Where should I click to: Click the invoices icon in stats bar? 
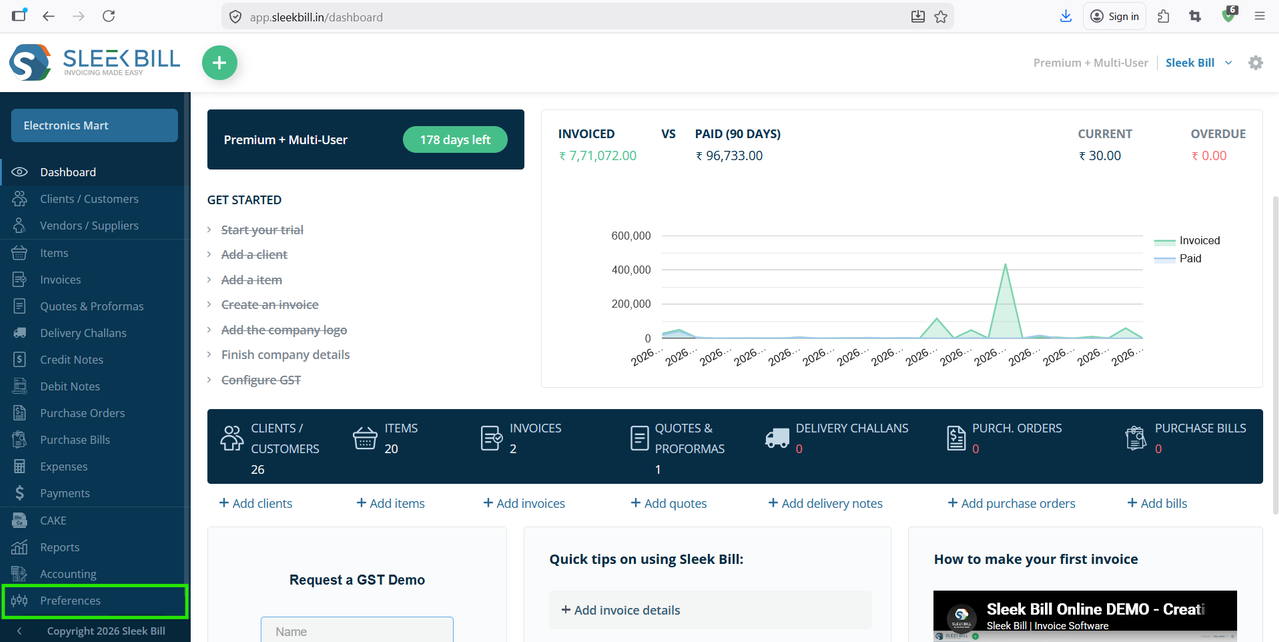click(492, 438)
